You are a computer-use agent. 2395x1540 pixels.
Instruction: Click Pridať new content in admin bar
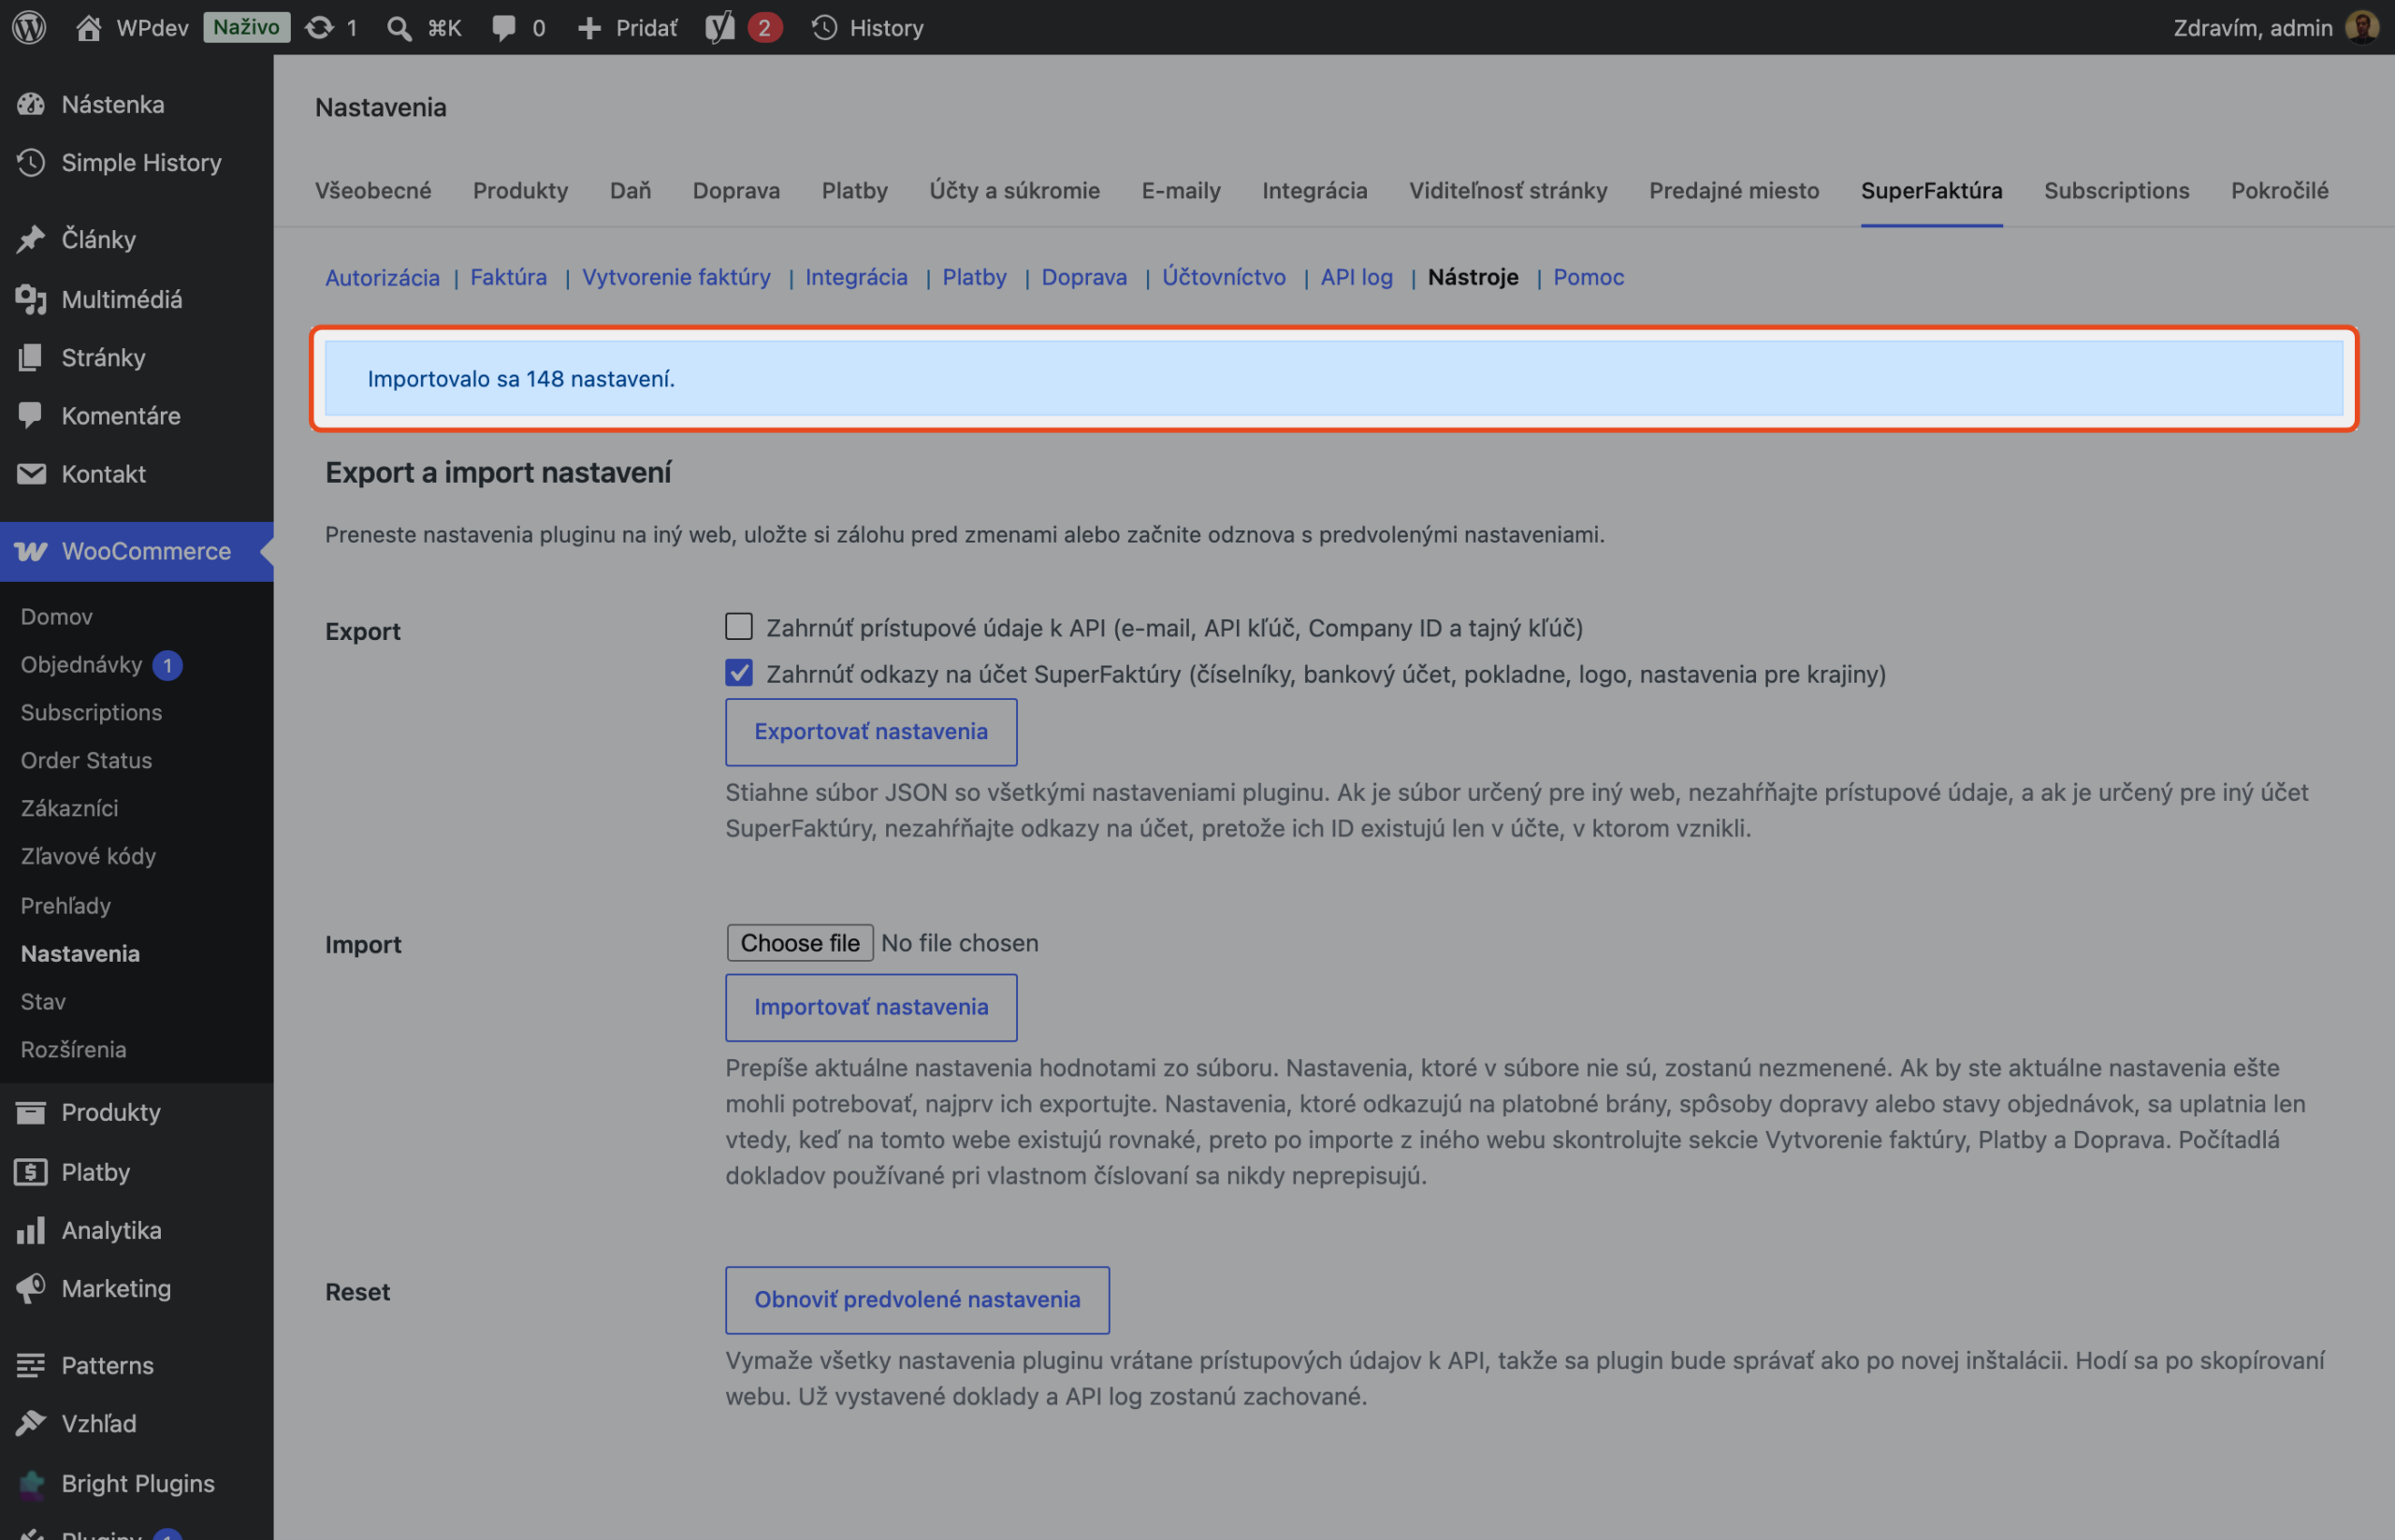point(628,27)
